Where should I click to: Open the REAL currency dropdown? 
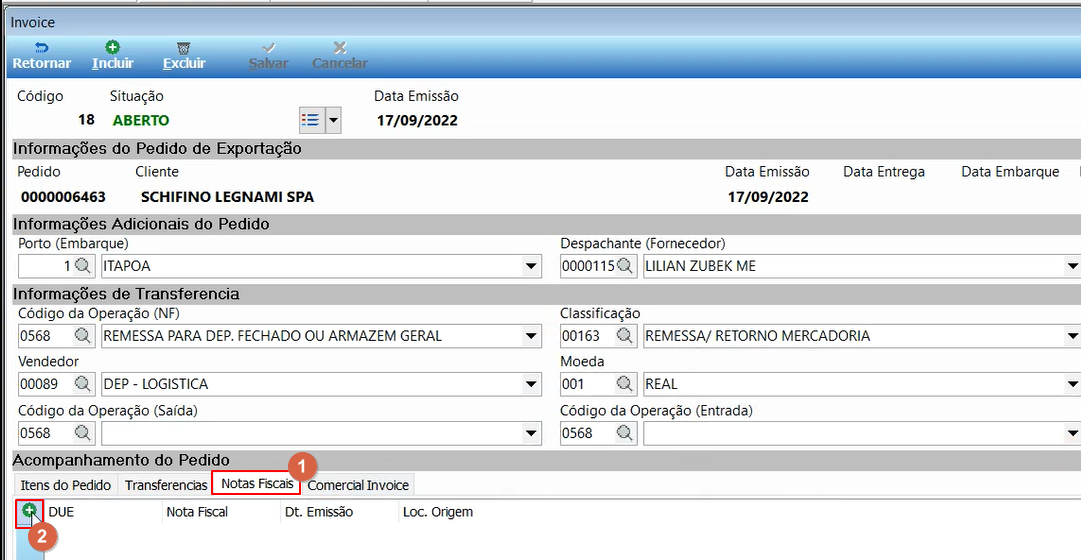[1072, 384]
